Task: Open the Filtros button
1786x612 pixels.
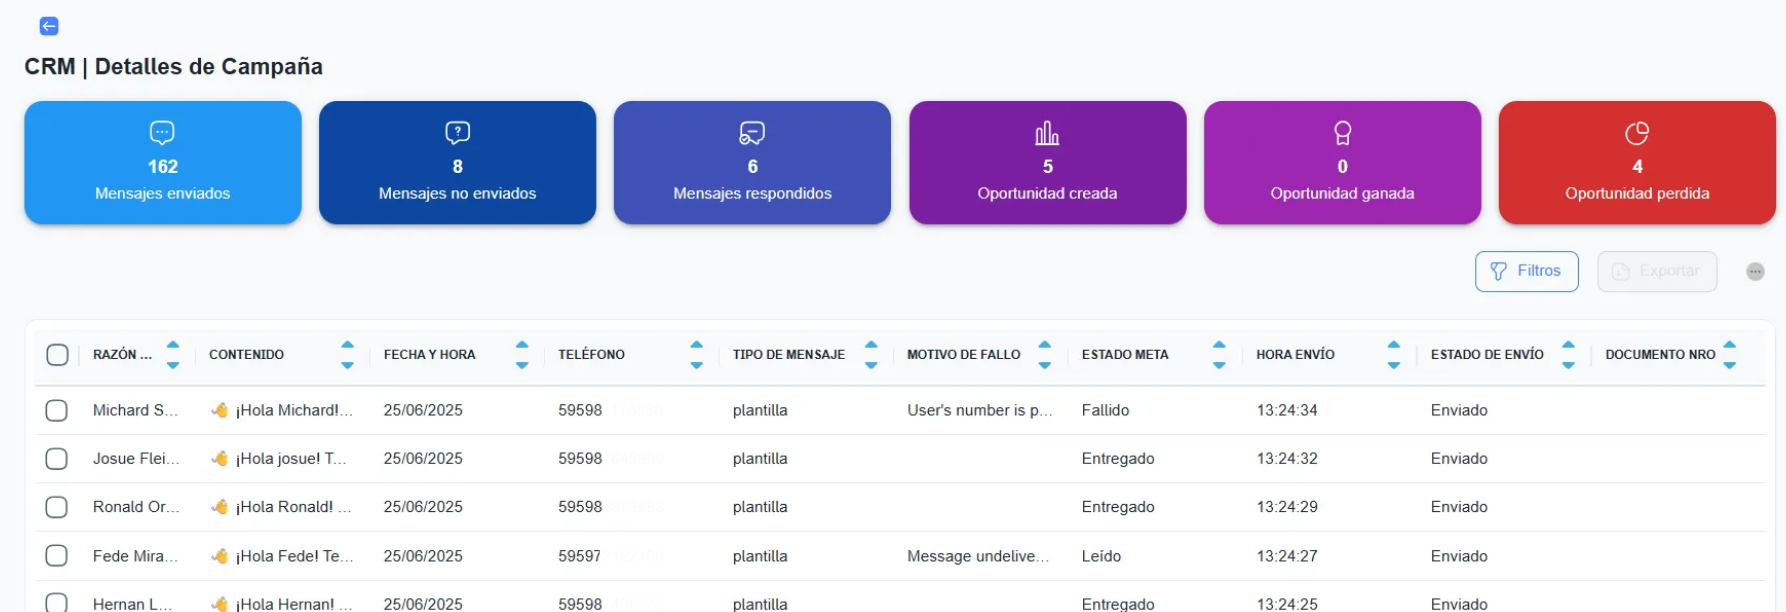Action: click(1526, 271)
